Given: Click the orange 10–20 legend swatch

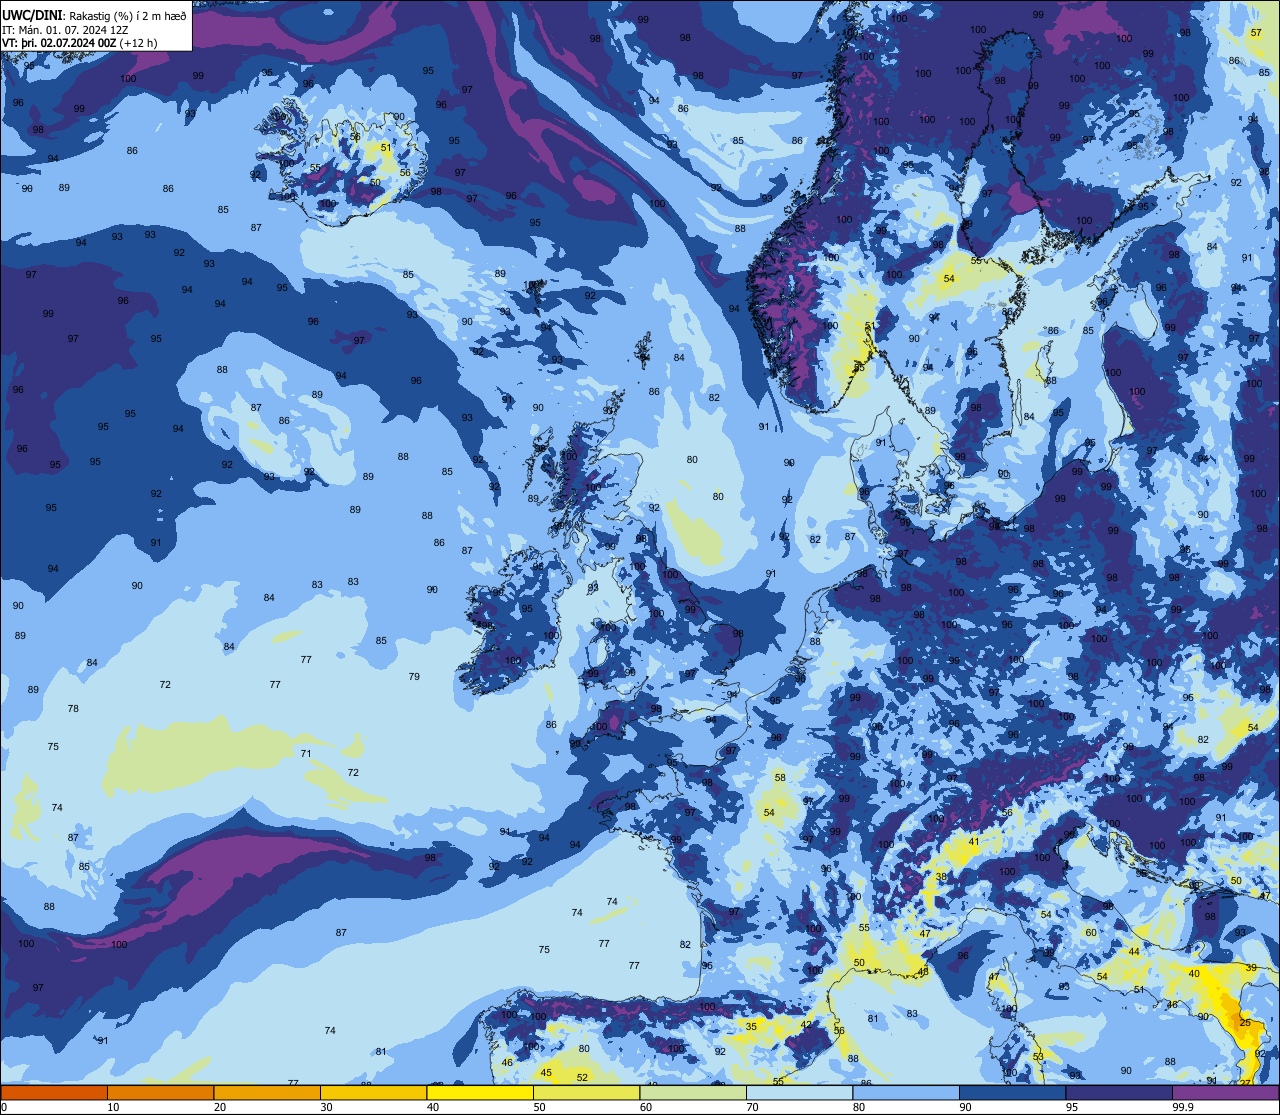Looking at the screenshot, I should [x=160, y=1092].
